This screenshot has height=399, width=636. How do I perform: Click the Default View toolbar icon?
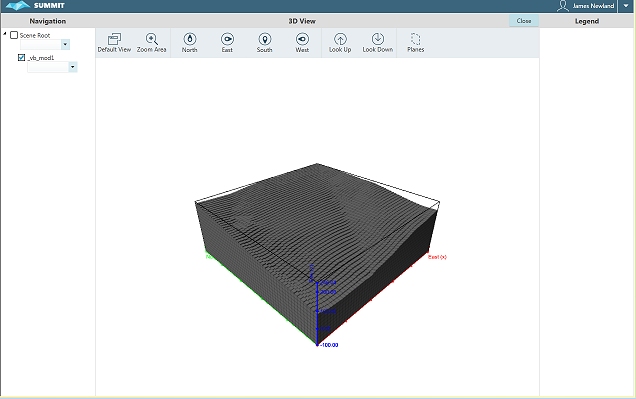114,43
